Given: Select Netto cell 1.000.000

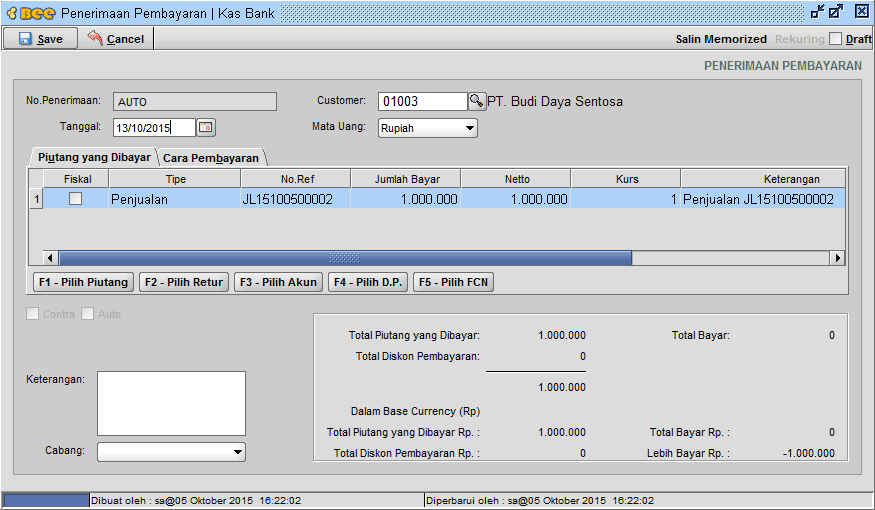Looking at the screenshot, I should click(x=516, y=199).
